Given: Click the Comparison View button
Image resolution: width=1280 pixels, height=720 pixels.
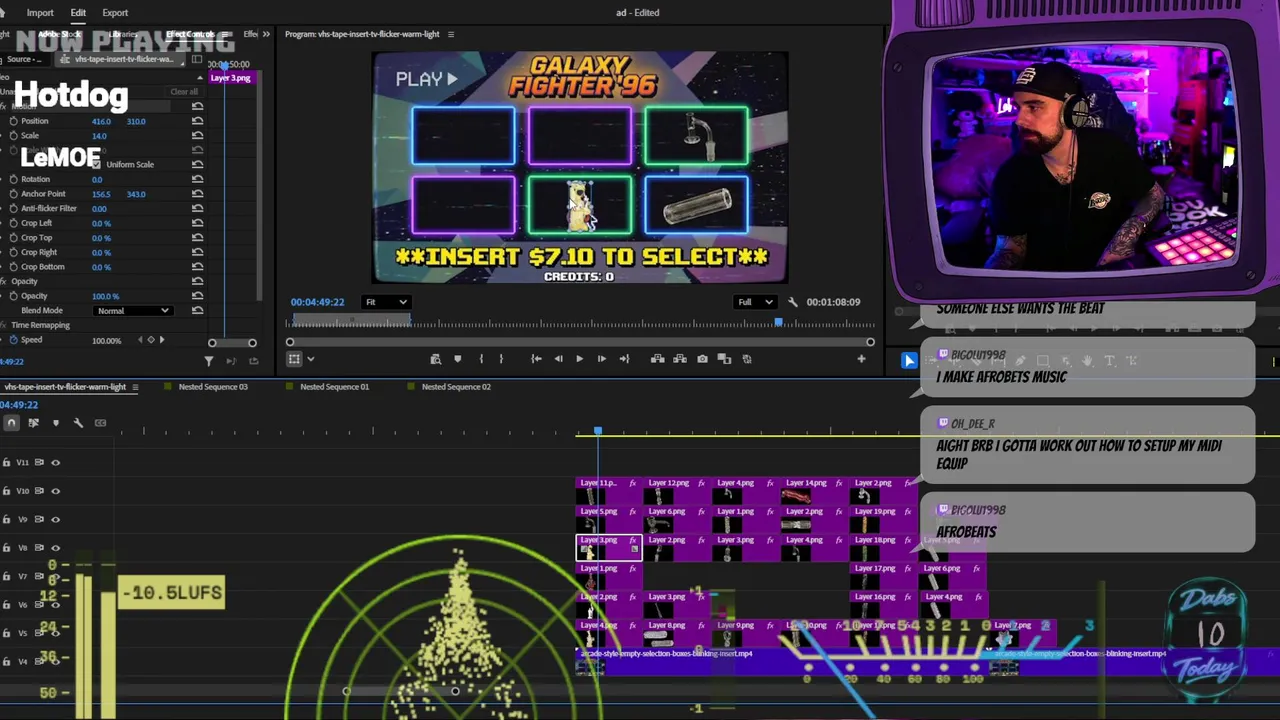Looking at the screenshot, I should click(724, 359).
